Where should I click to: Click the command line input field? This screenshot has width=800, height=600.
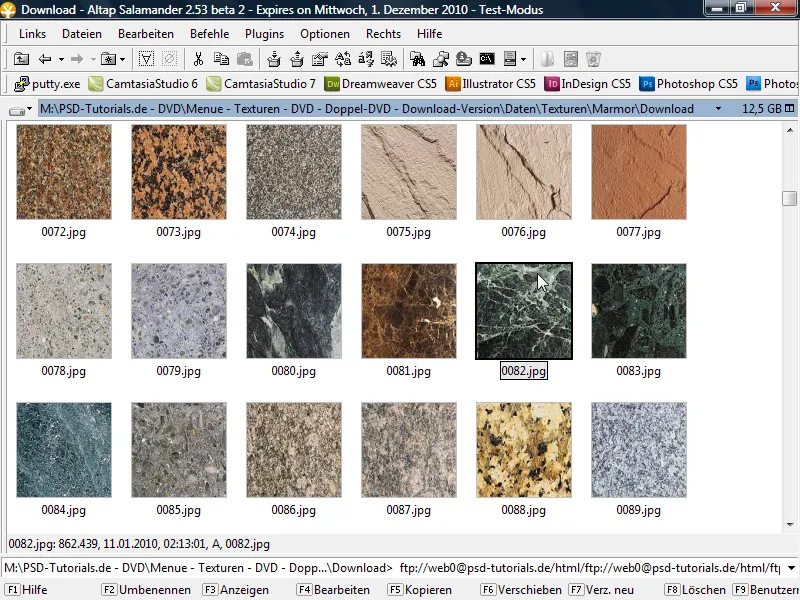[x=590, y=568]
